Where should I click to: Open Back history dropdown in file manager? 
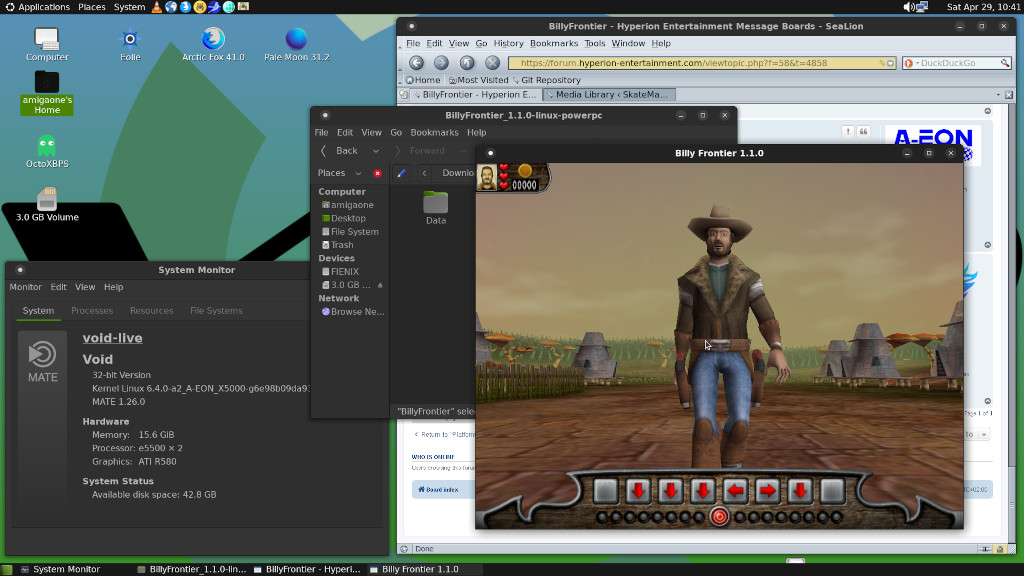tap(376, 151)
